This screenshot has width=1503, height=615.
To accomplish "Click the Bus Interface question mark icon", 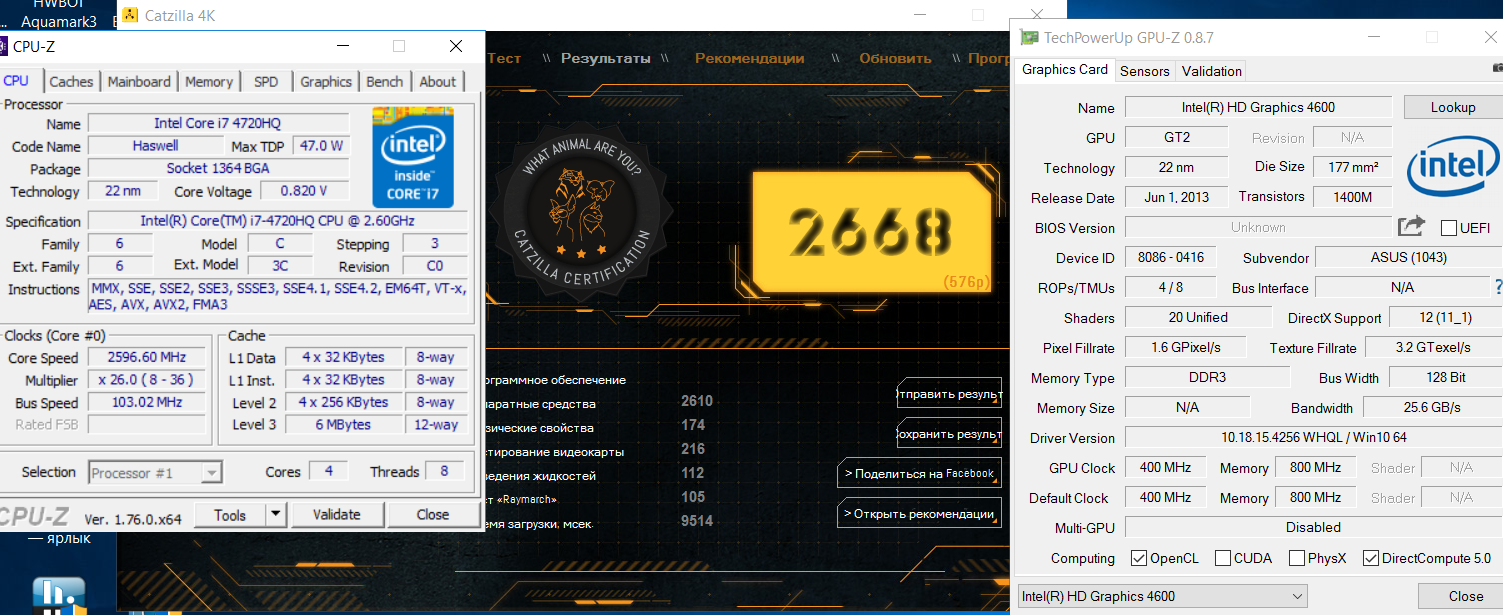I will coord(1498,287).
